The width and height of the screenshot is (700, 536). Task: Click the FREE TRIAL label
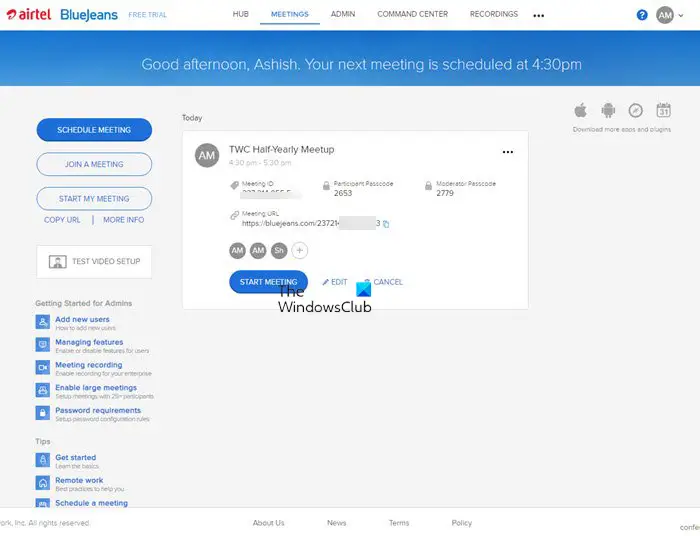click(147, 15)
